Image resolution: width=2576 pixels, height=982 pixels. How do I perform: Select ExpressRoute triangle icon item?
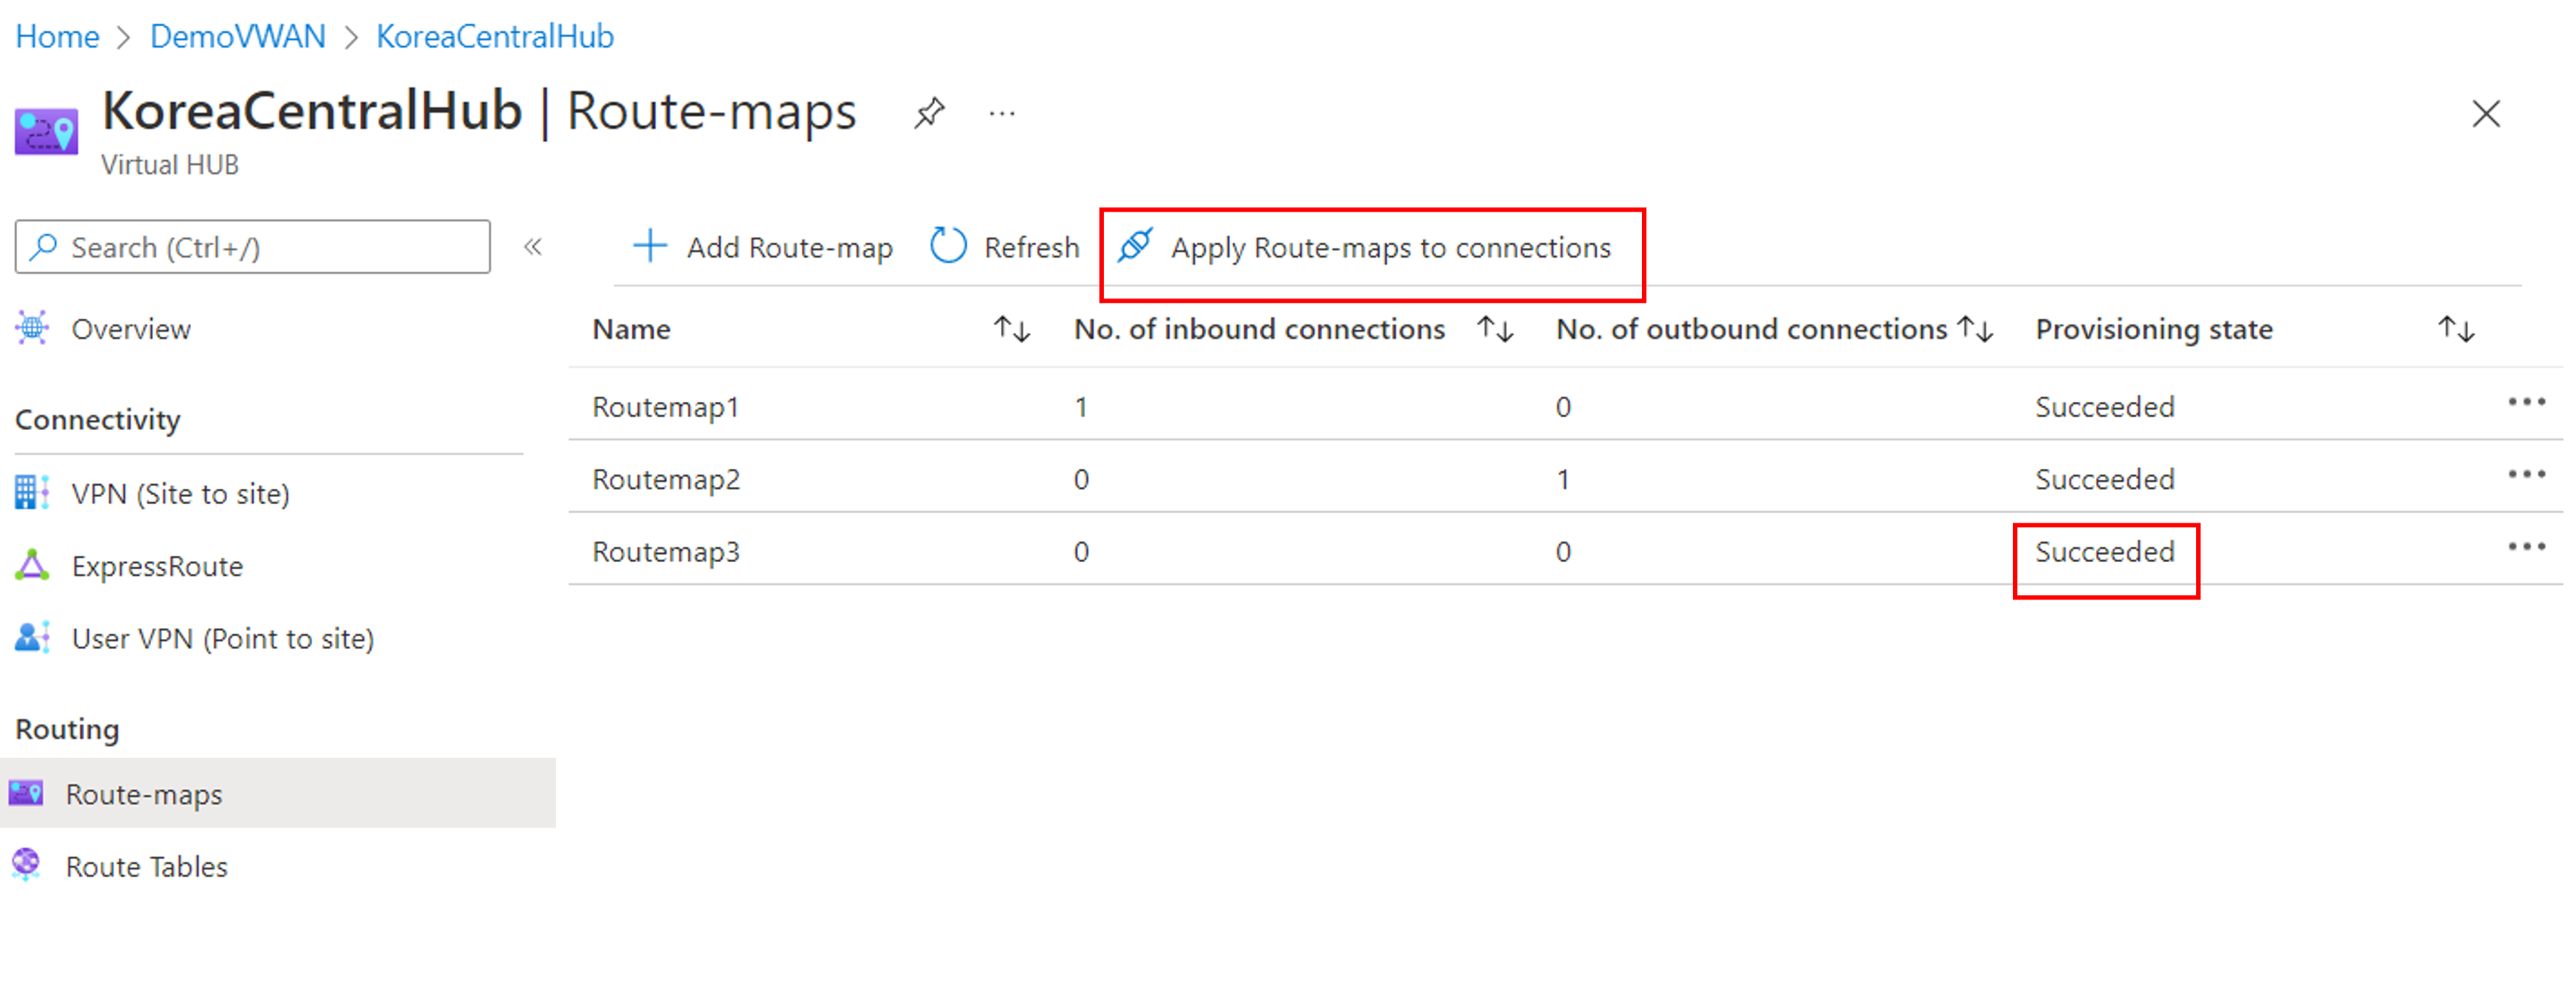(33, 566)
